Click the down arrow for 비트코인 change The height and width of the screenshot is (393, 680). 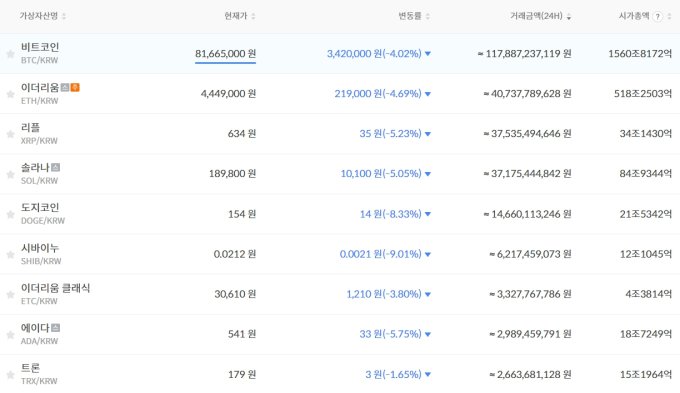[x=428, y=54]
